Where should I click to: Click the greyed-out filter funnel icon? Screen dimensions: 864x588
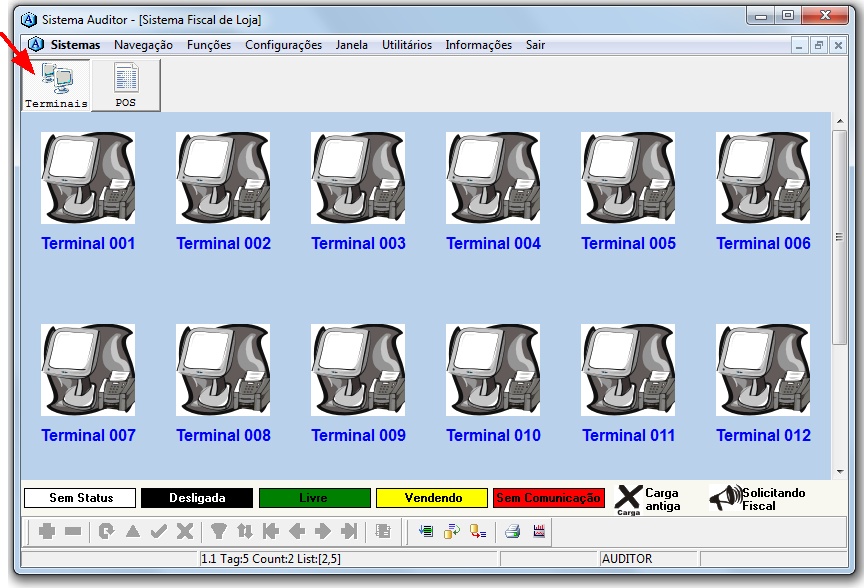coord(218,532)
